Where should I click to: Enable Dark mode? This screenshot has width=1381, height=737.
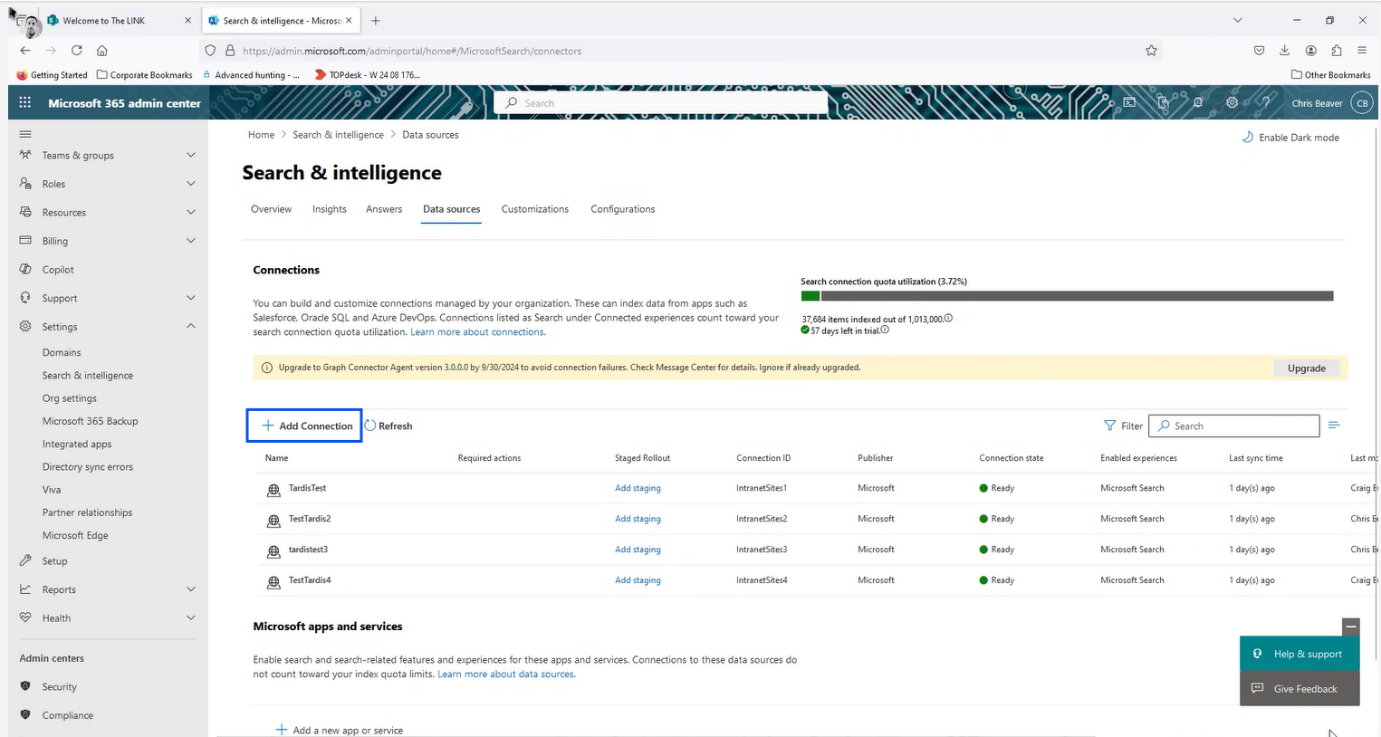point(1290,137)
